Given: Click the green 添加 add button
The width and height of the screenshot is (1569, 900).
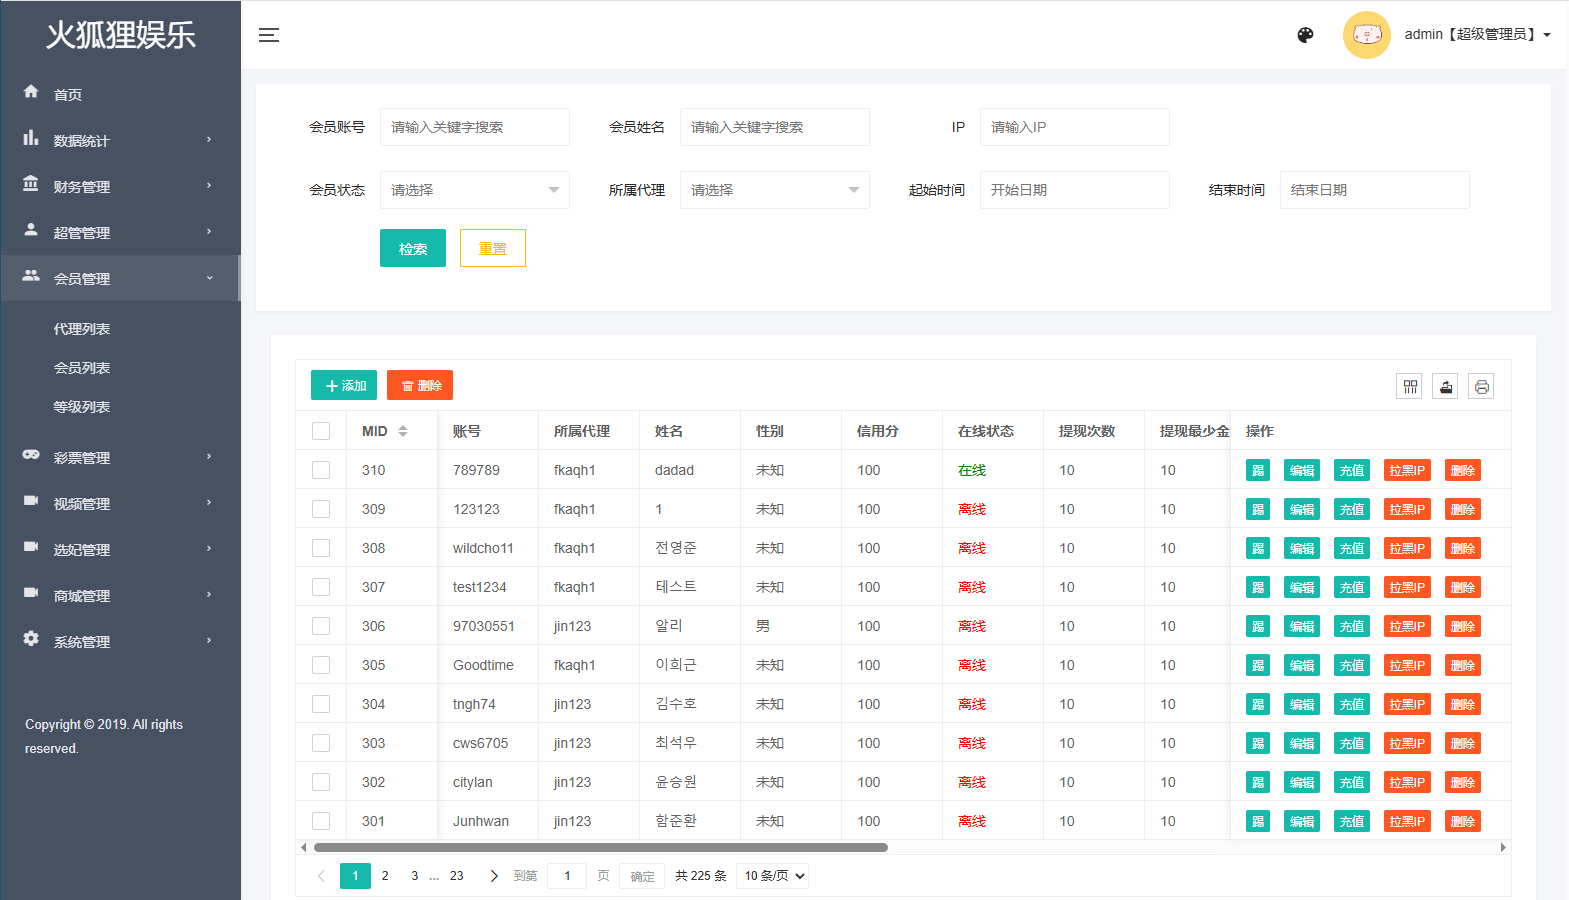Looking at the screenshot, I should 344,385.
